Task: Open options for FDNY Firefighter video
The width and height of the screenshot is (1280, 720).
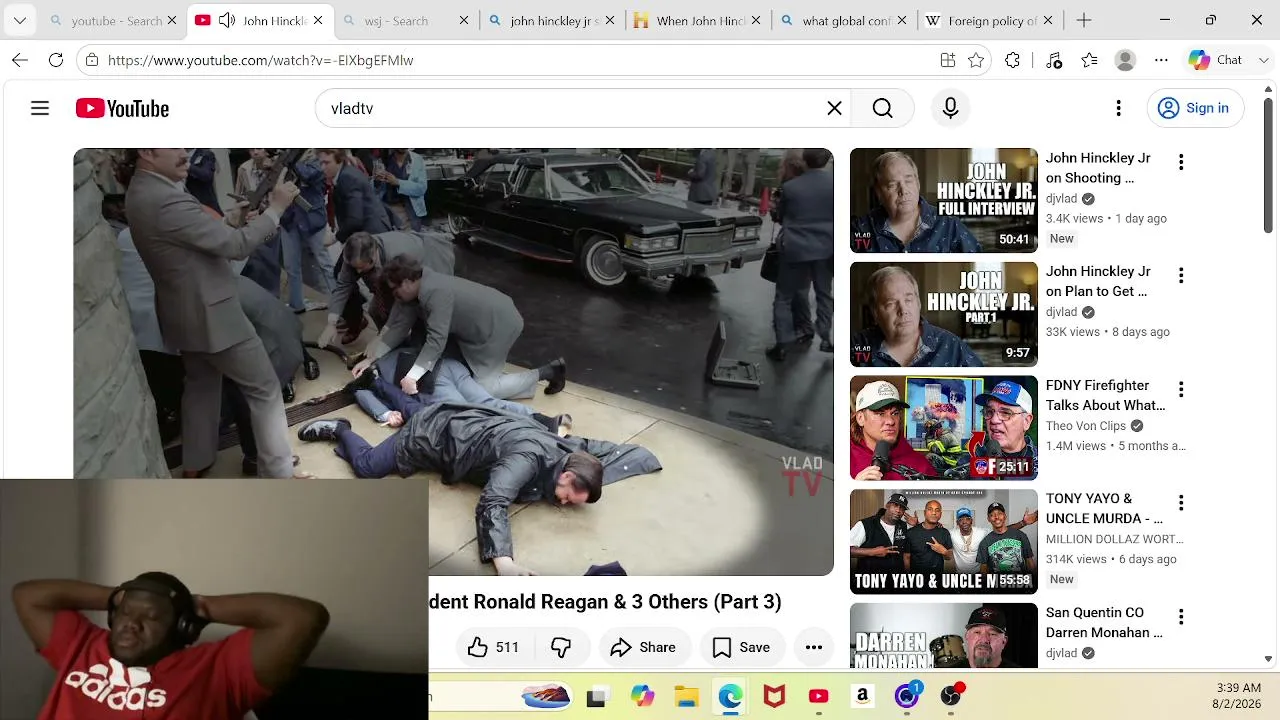Action: click(x=1181, y=389)
